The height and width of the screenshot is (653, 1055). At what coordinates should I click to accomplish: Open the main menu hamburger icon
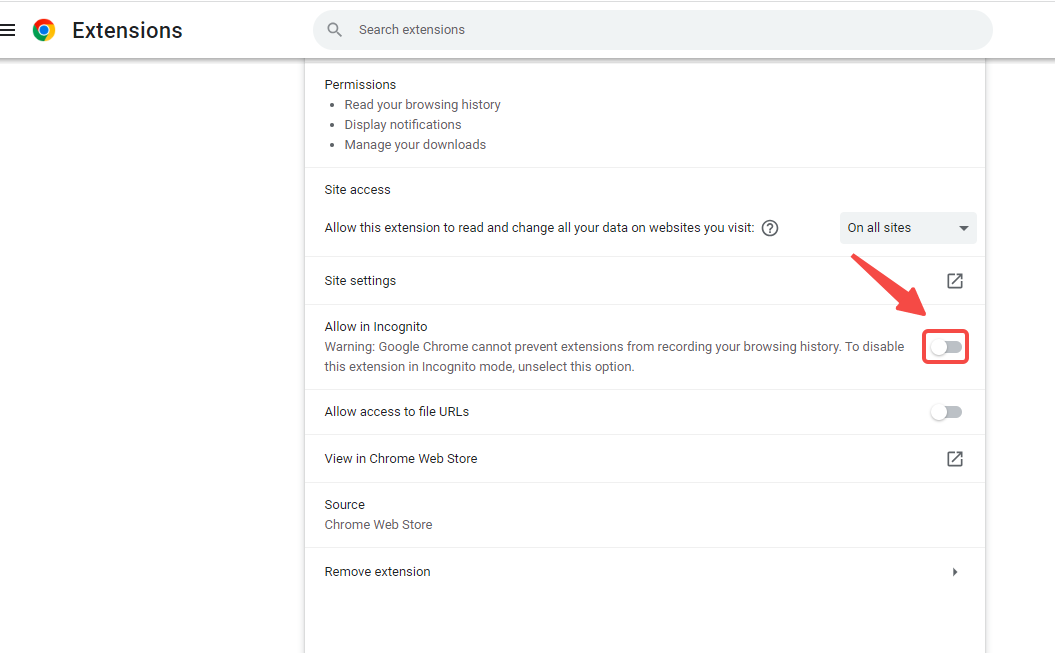[x=8, y=30]
